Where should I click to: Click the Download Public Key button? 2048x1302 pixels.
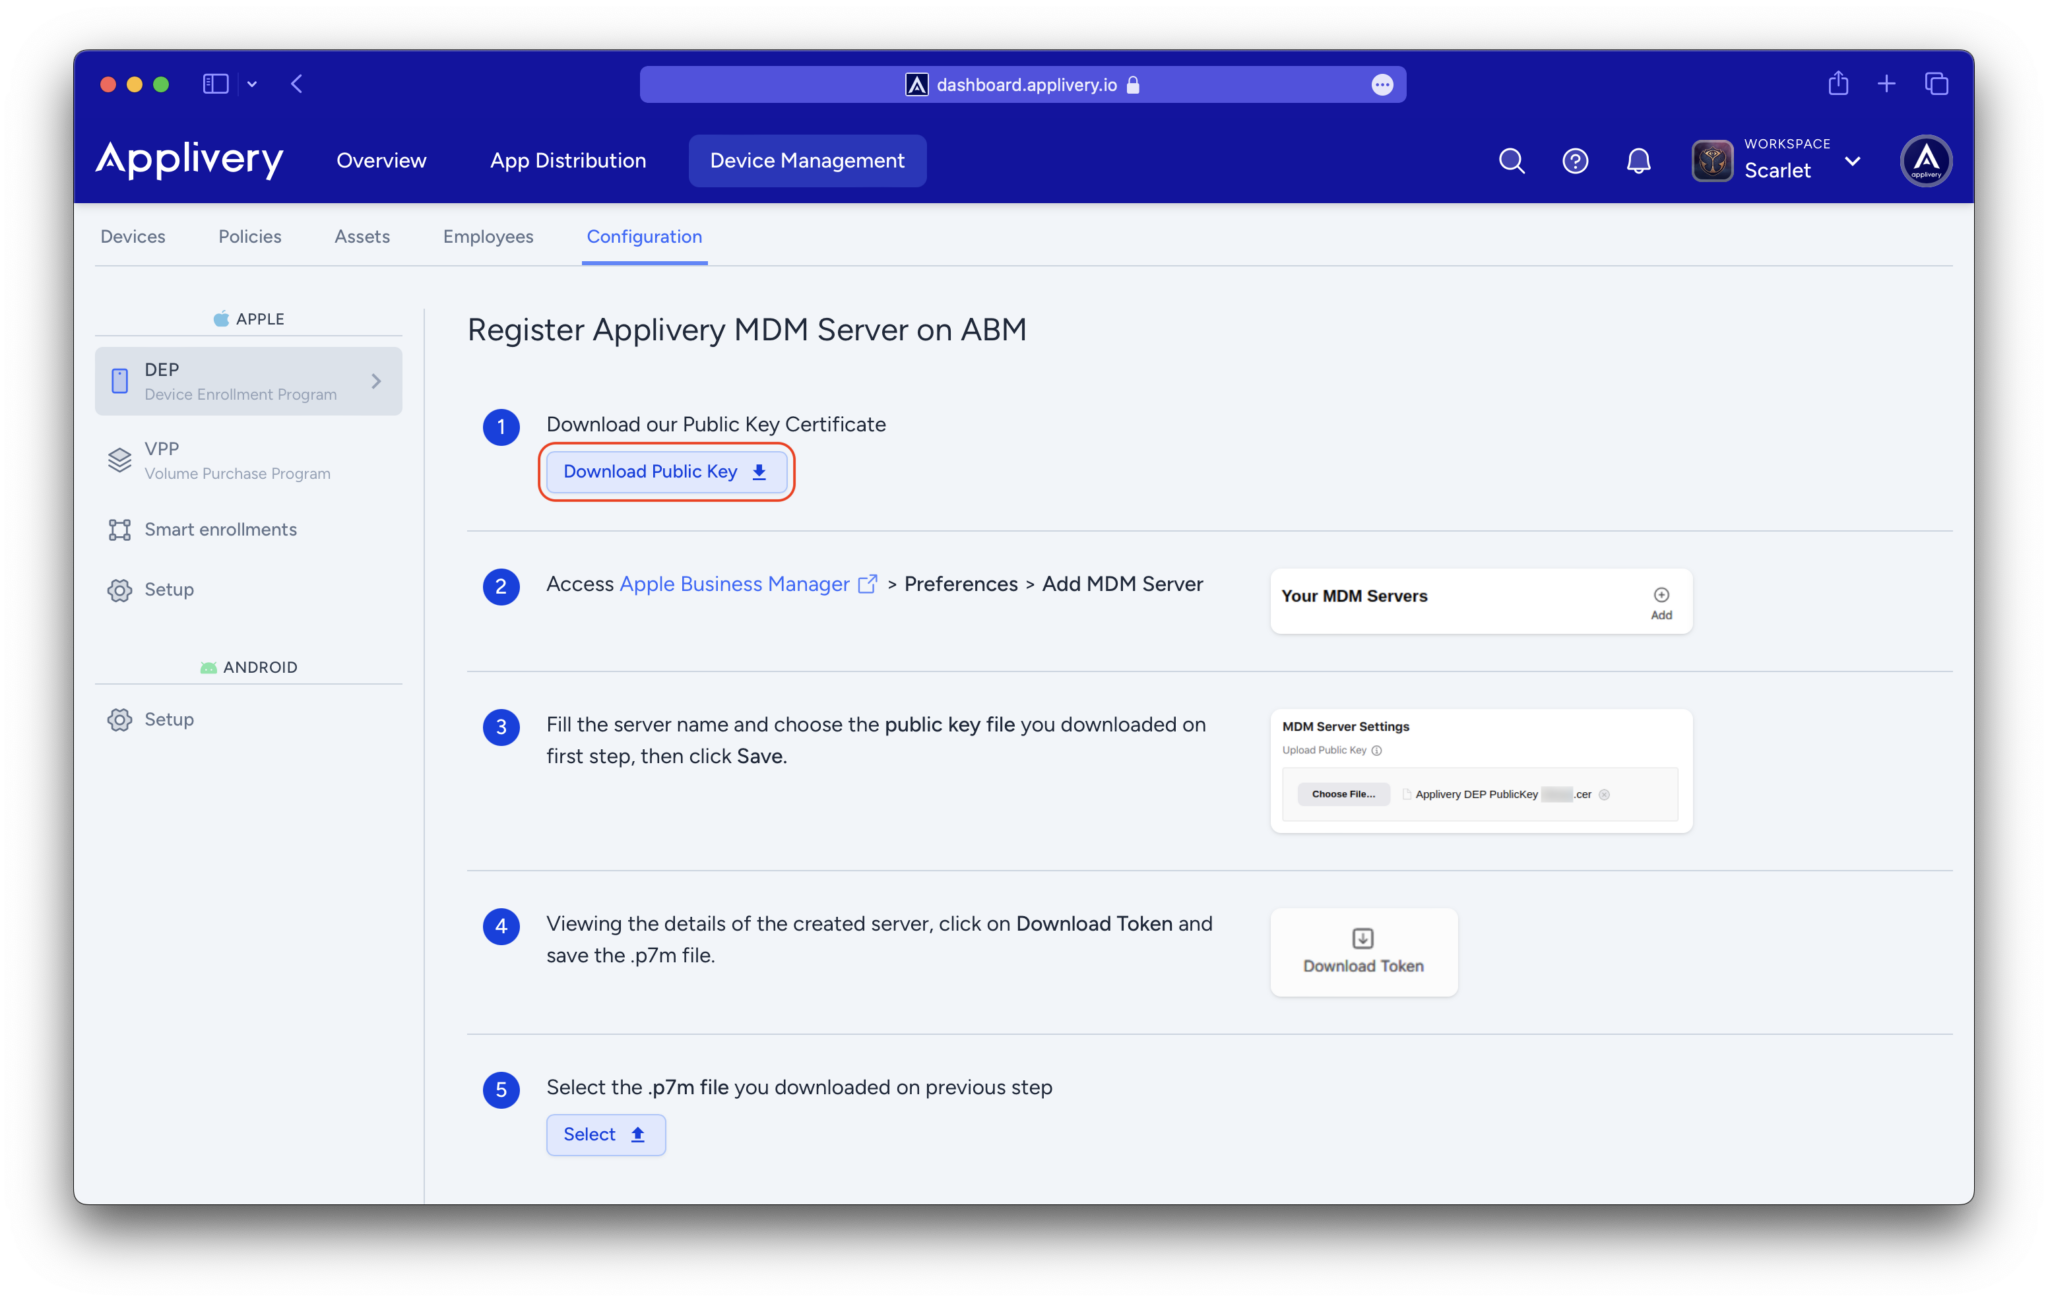[x=665, y=472]
